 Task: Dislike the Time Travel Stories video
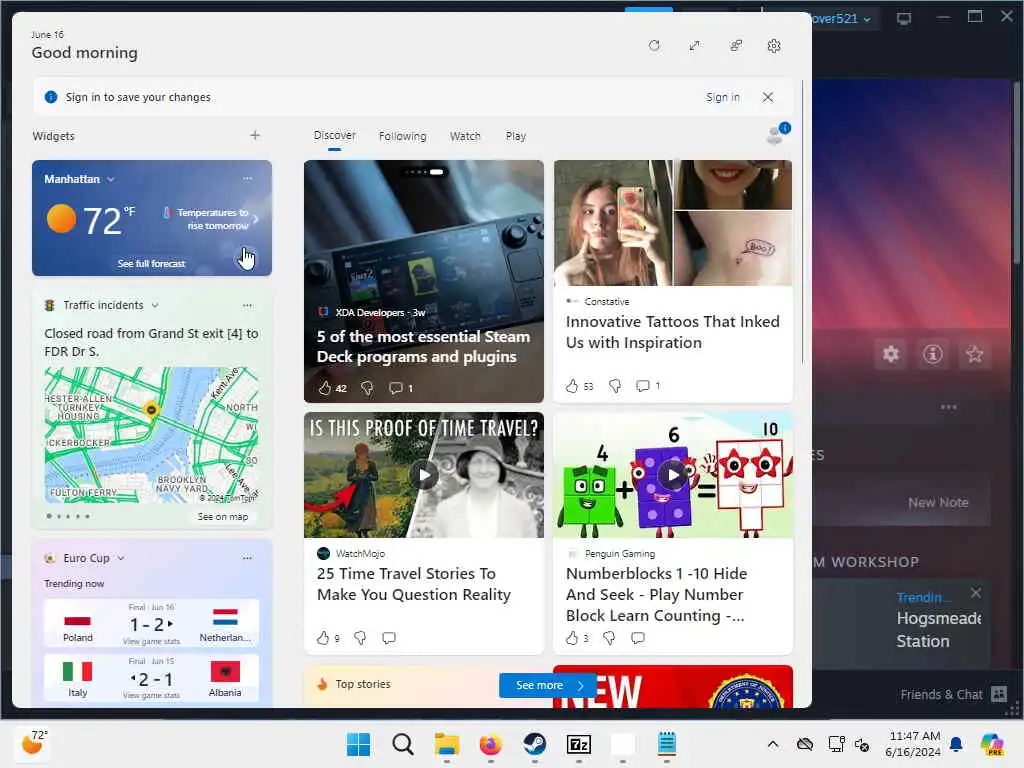(x=360, y=637)
